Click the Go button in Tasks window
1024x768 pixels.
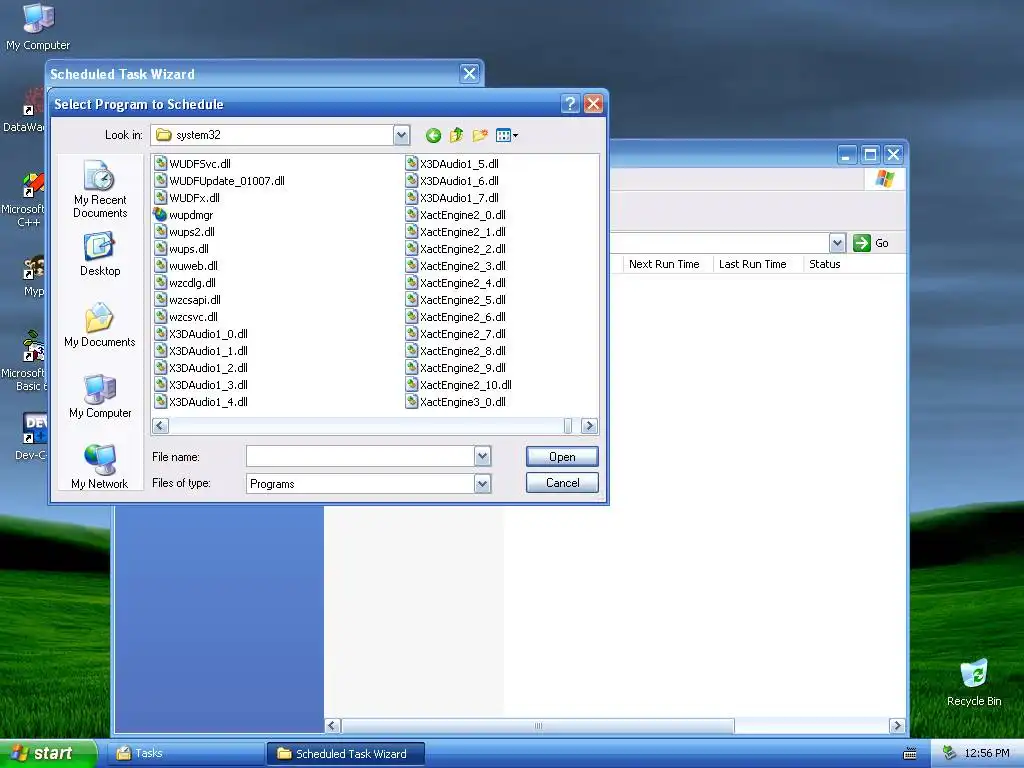pos(871,243)
